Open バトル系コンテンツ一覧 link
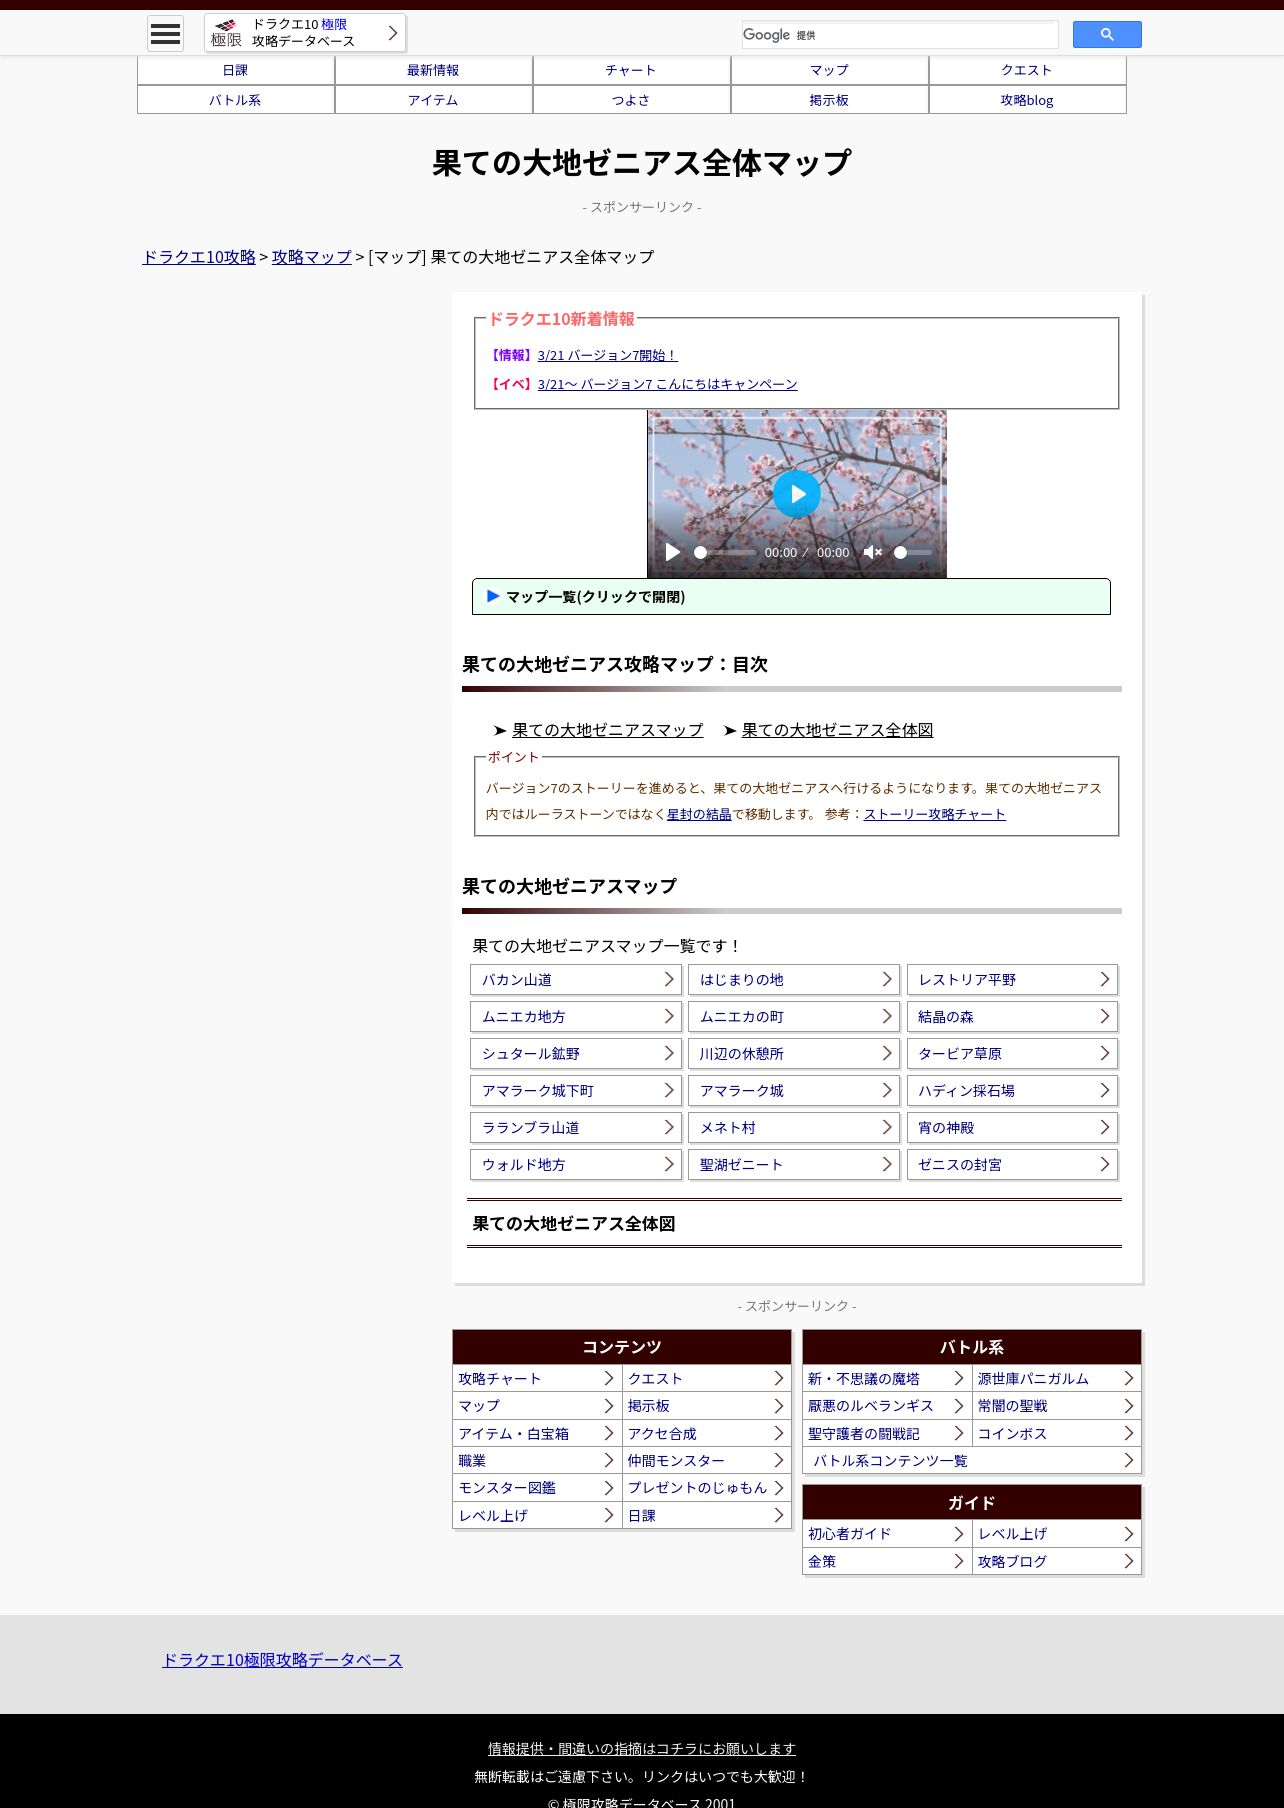 click(x=972, y=1461)
